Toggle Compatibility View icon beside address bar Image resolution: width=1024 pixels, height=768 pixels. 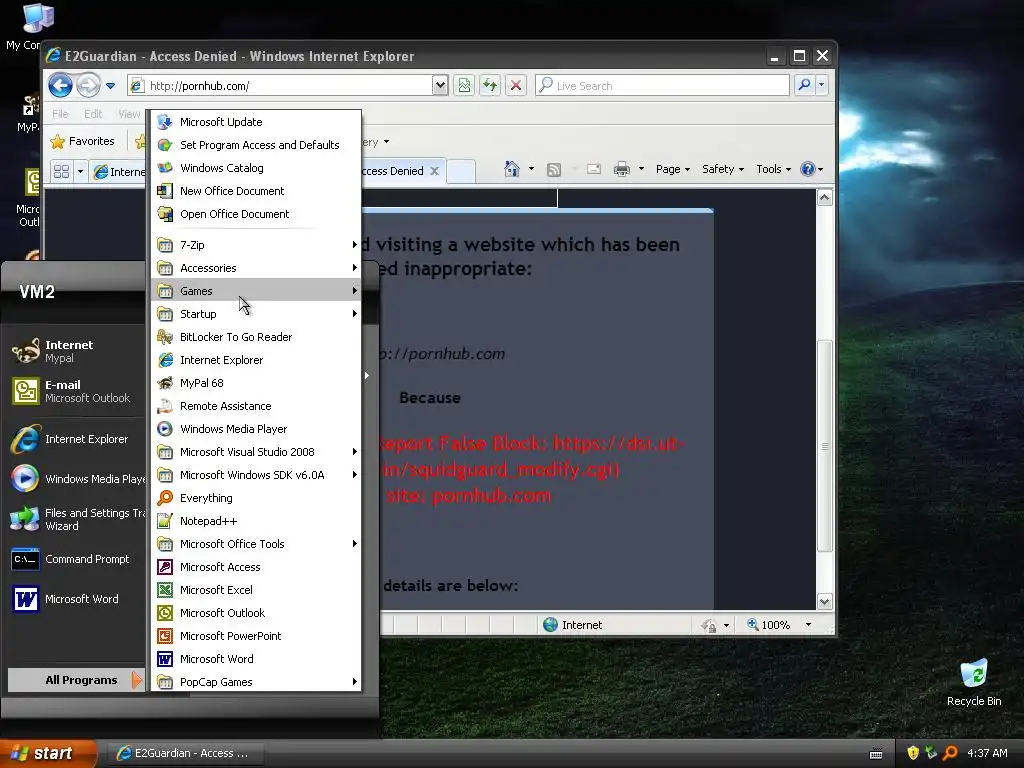pos(464,85)
